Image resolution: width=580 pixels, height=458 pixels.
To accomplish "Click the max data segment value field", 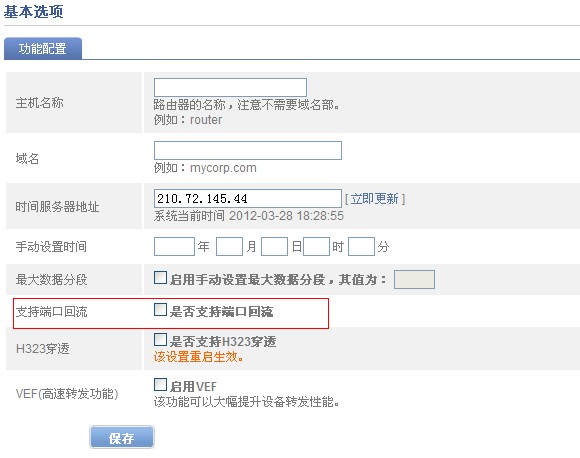I will 414,279.
